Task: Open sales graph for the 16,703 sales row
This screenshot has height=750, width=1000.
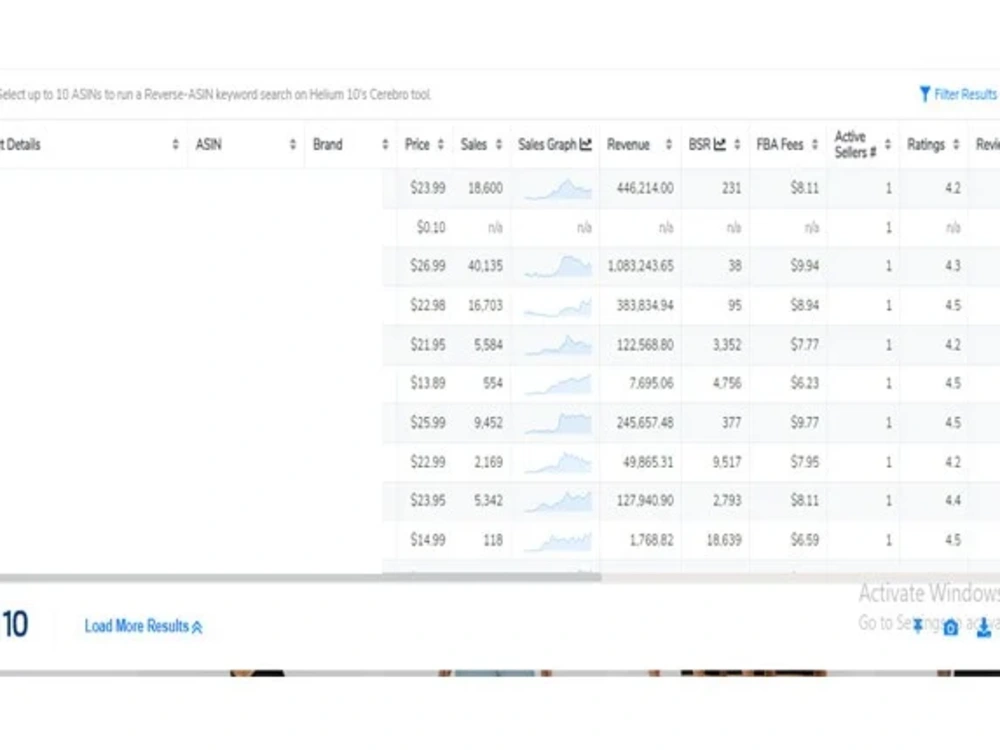Action: coord(558,307)
